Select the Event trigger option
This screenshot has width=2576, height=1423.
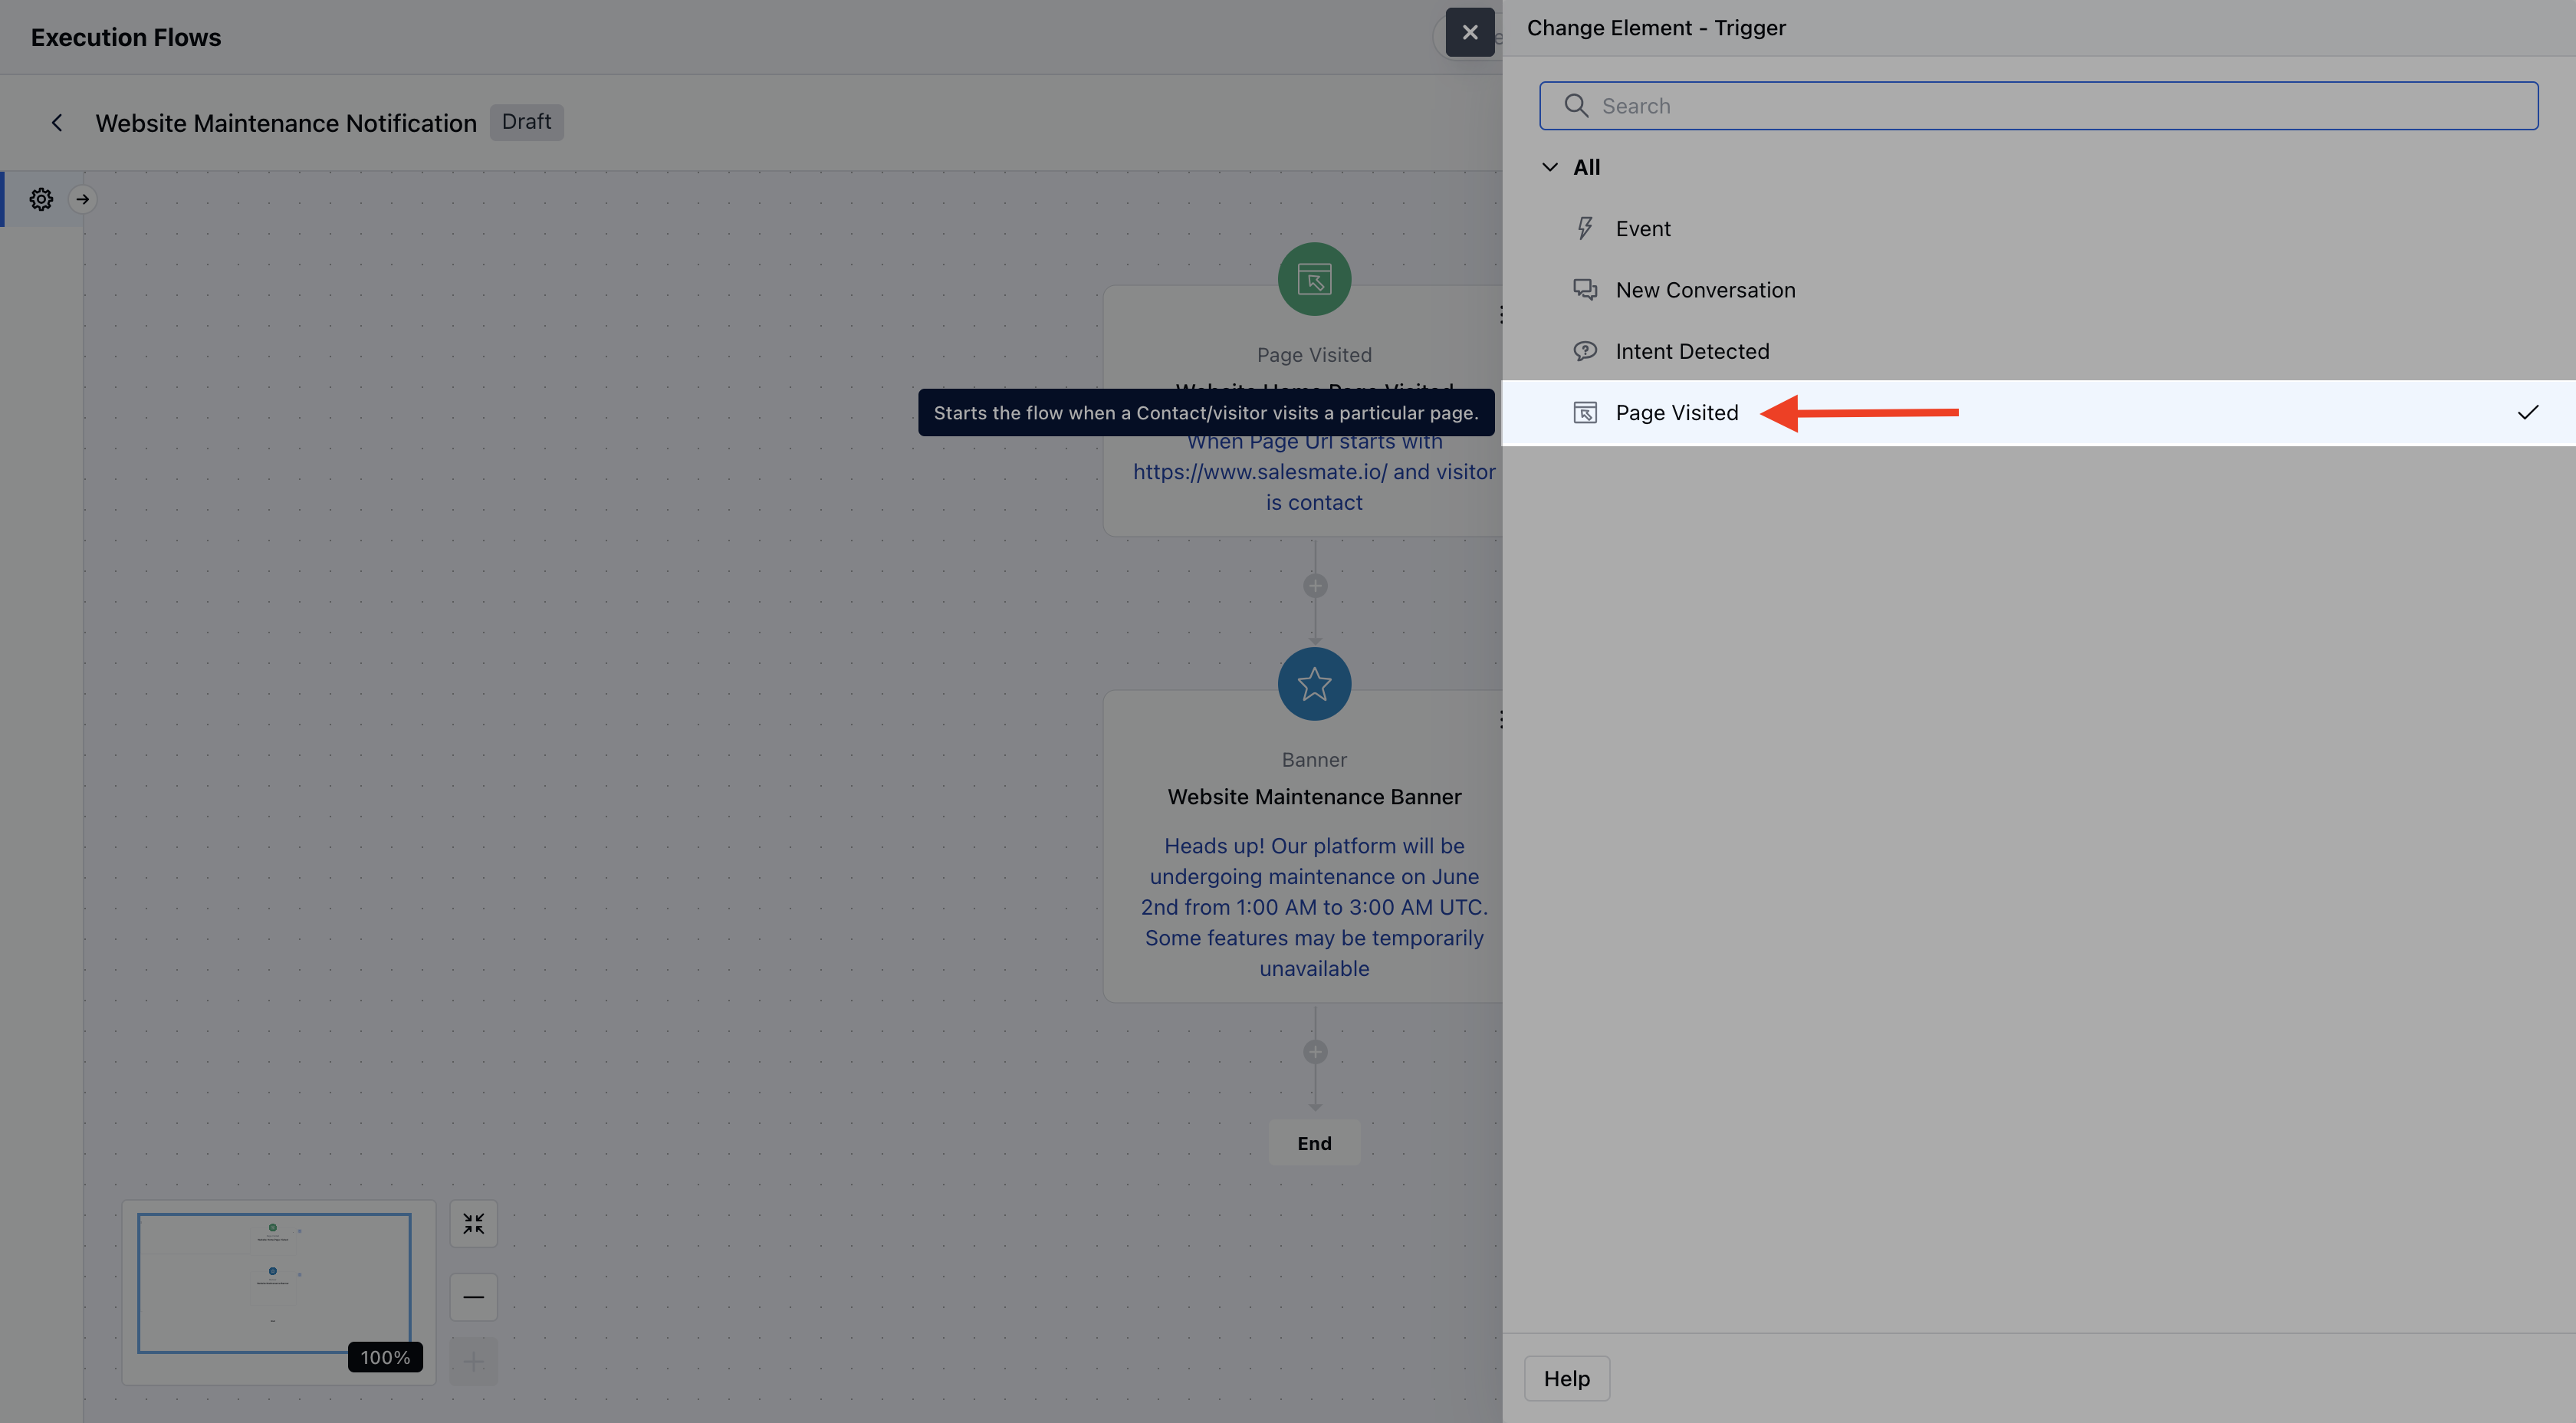tap(1642, 229)
